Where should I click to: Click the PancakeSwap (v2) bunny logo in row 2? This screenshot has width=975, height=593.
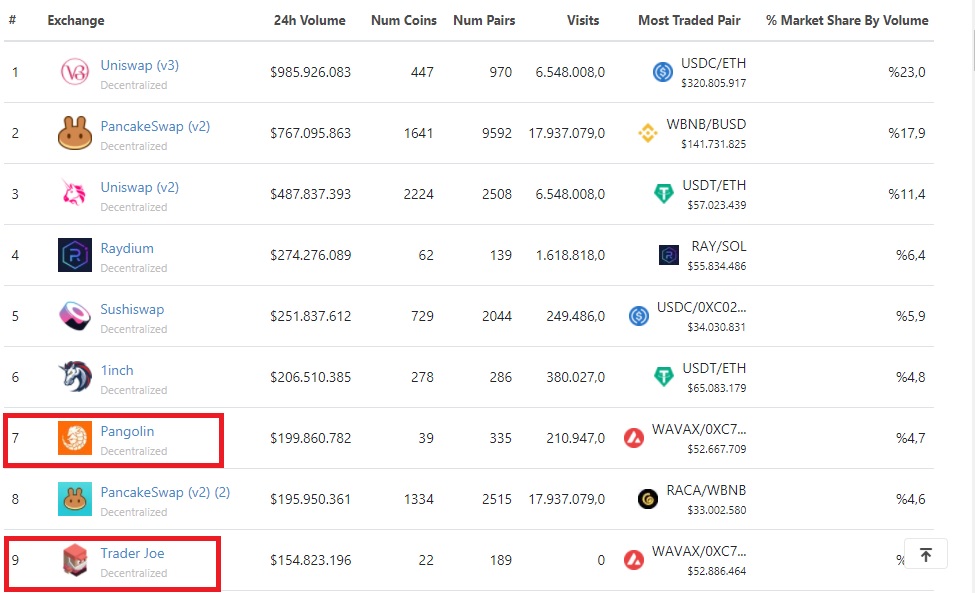[75, 133]
